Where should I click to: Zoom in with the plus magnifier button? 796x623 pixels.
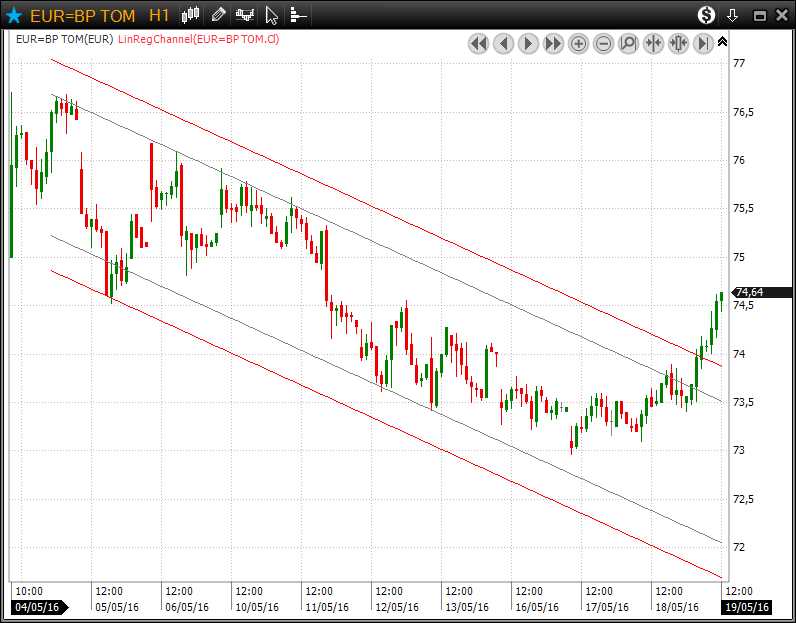(578, 43)
